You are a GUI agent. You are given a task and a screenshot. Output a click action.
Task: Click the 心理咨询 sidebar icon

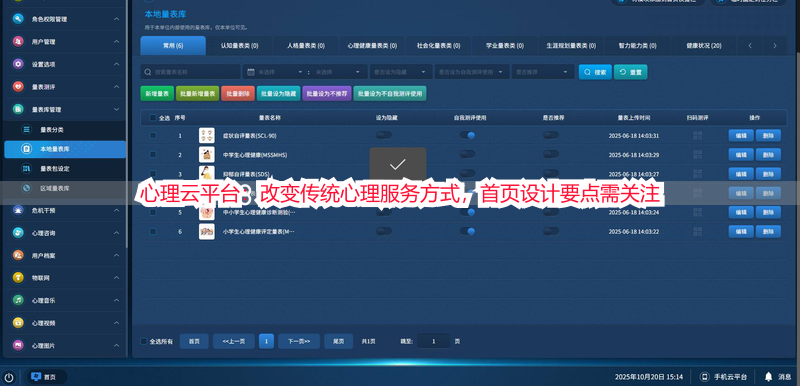point(18,233)
